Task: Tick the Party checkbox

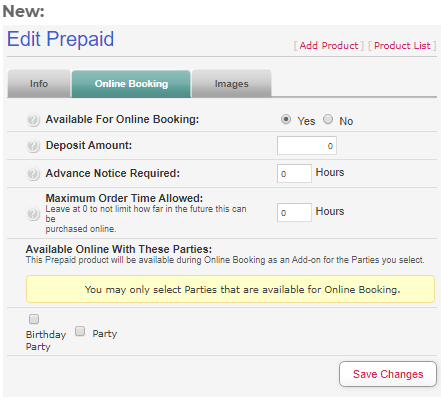Action: tap(80, 331)
